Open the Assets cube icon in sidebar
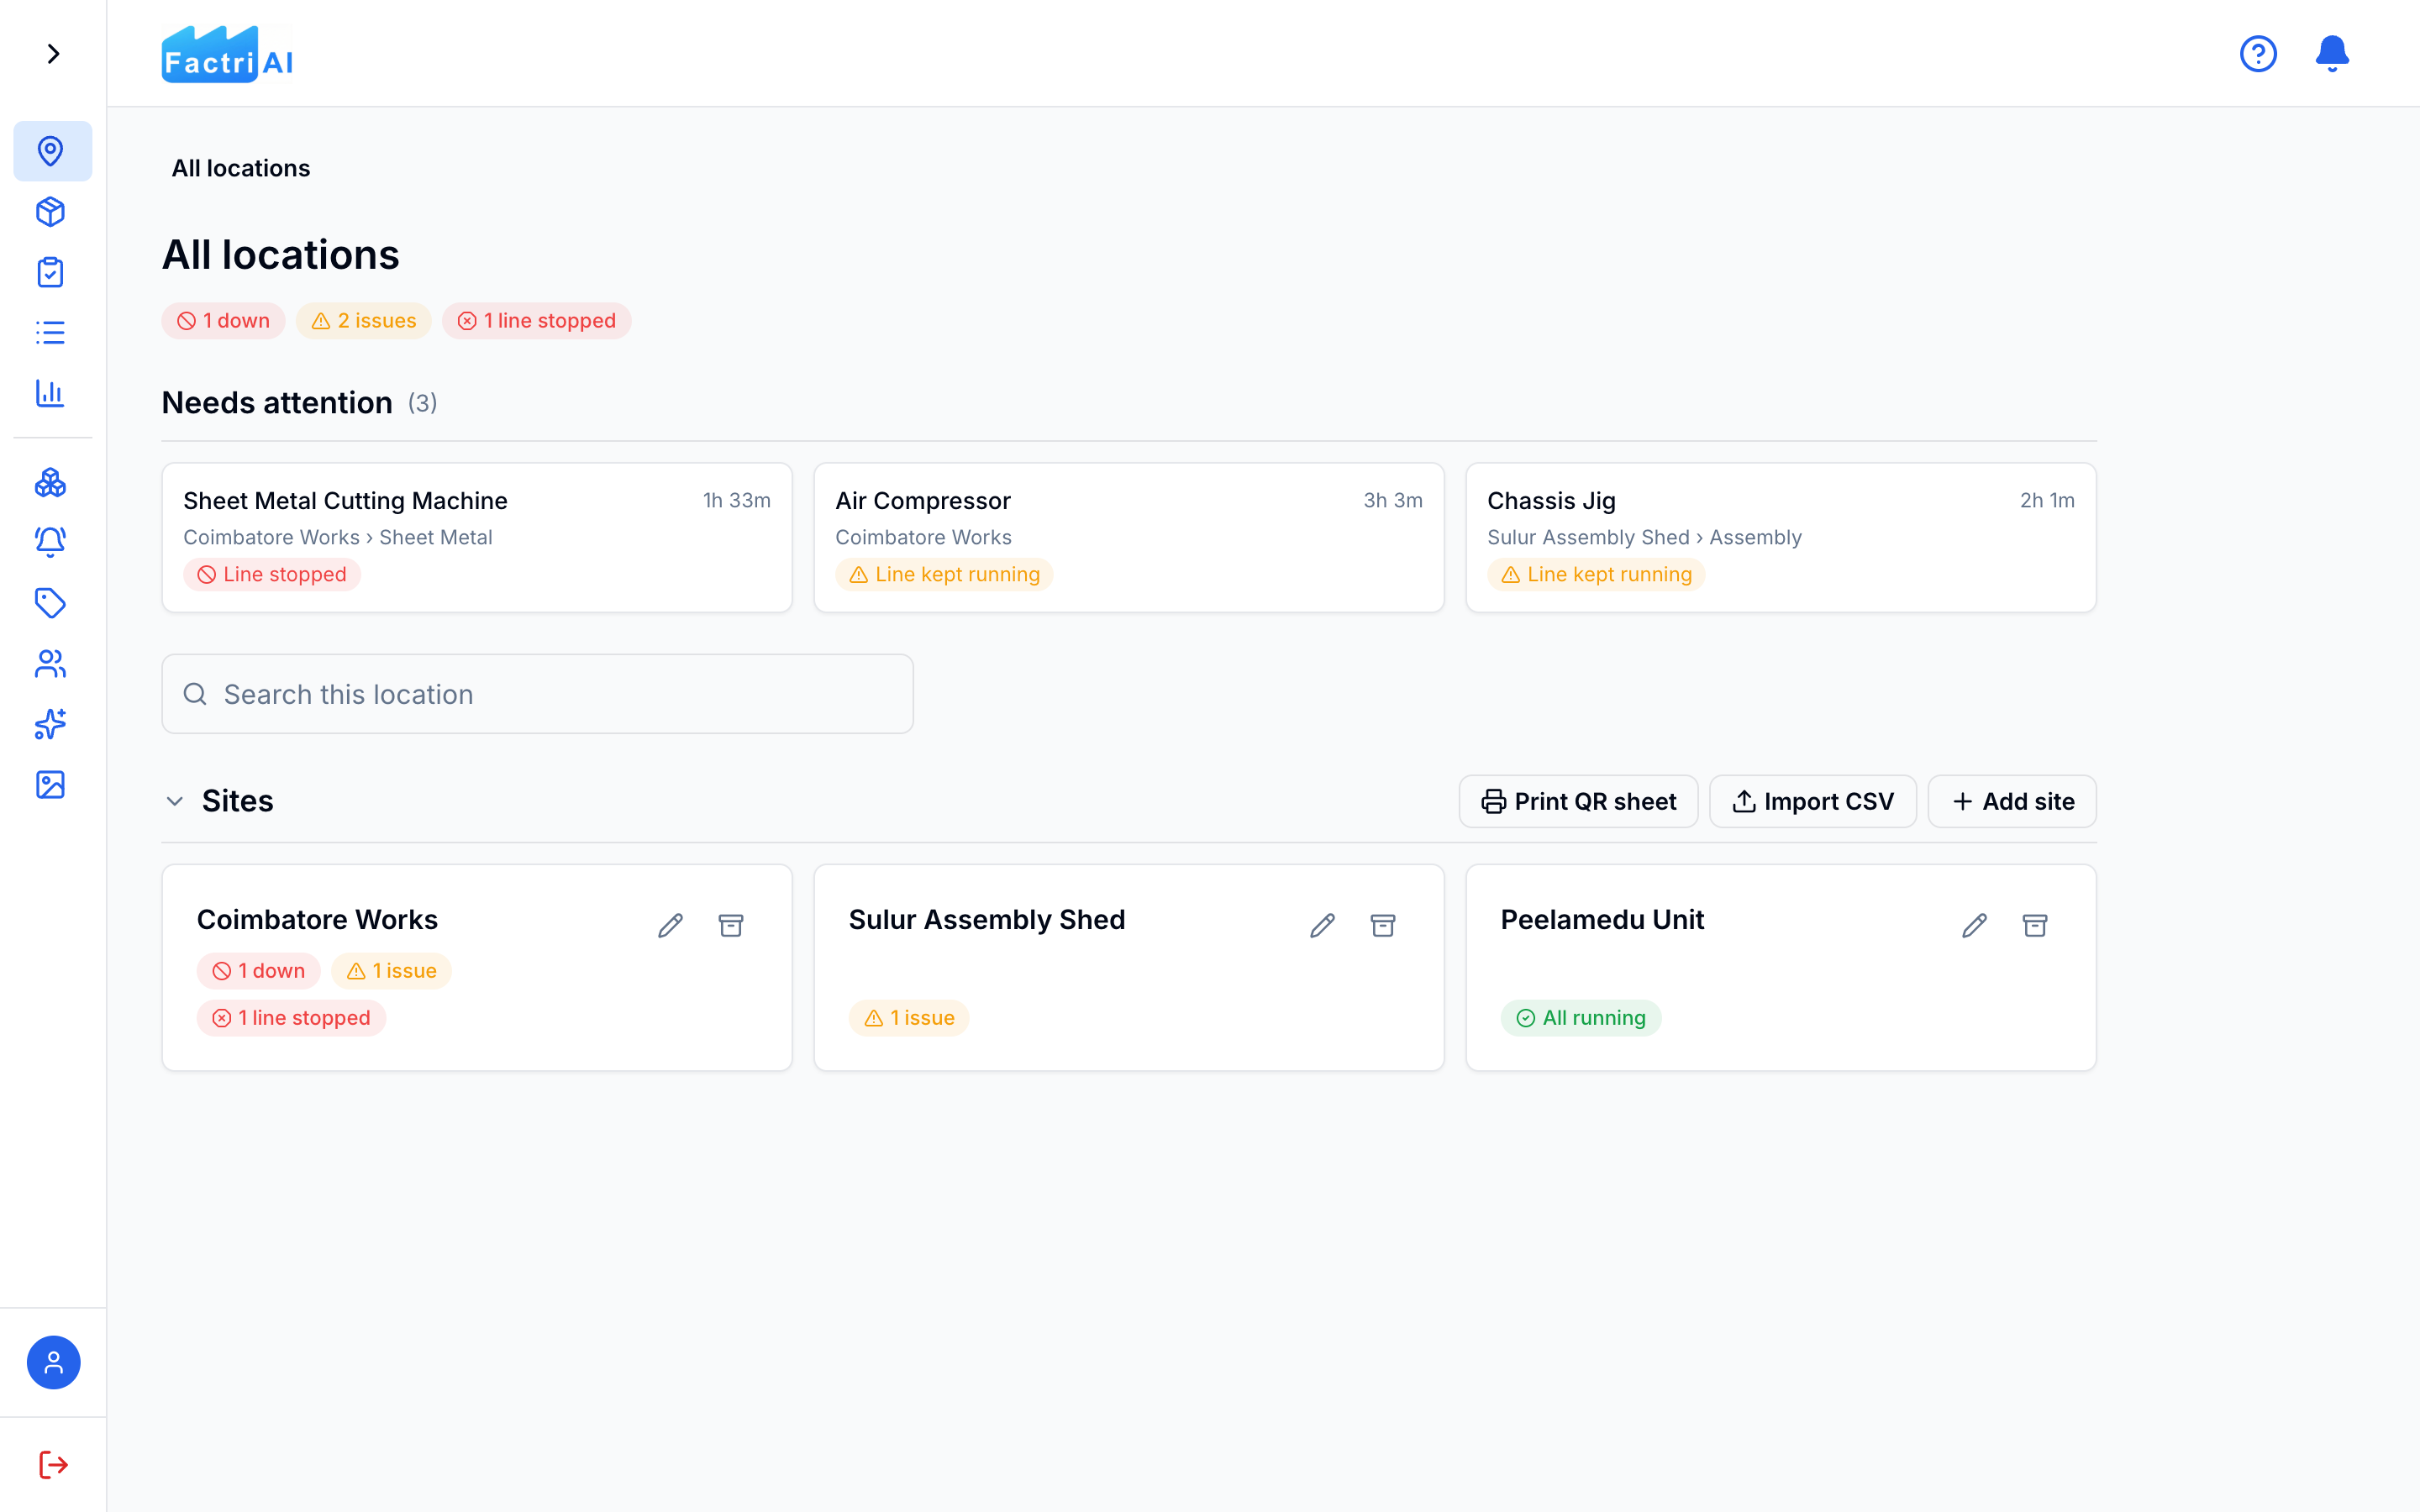 pos(51,212)
